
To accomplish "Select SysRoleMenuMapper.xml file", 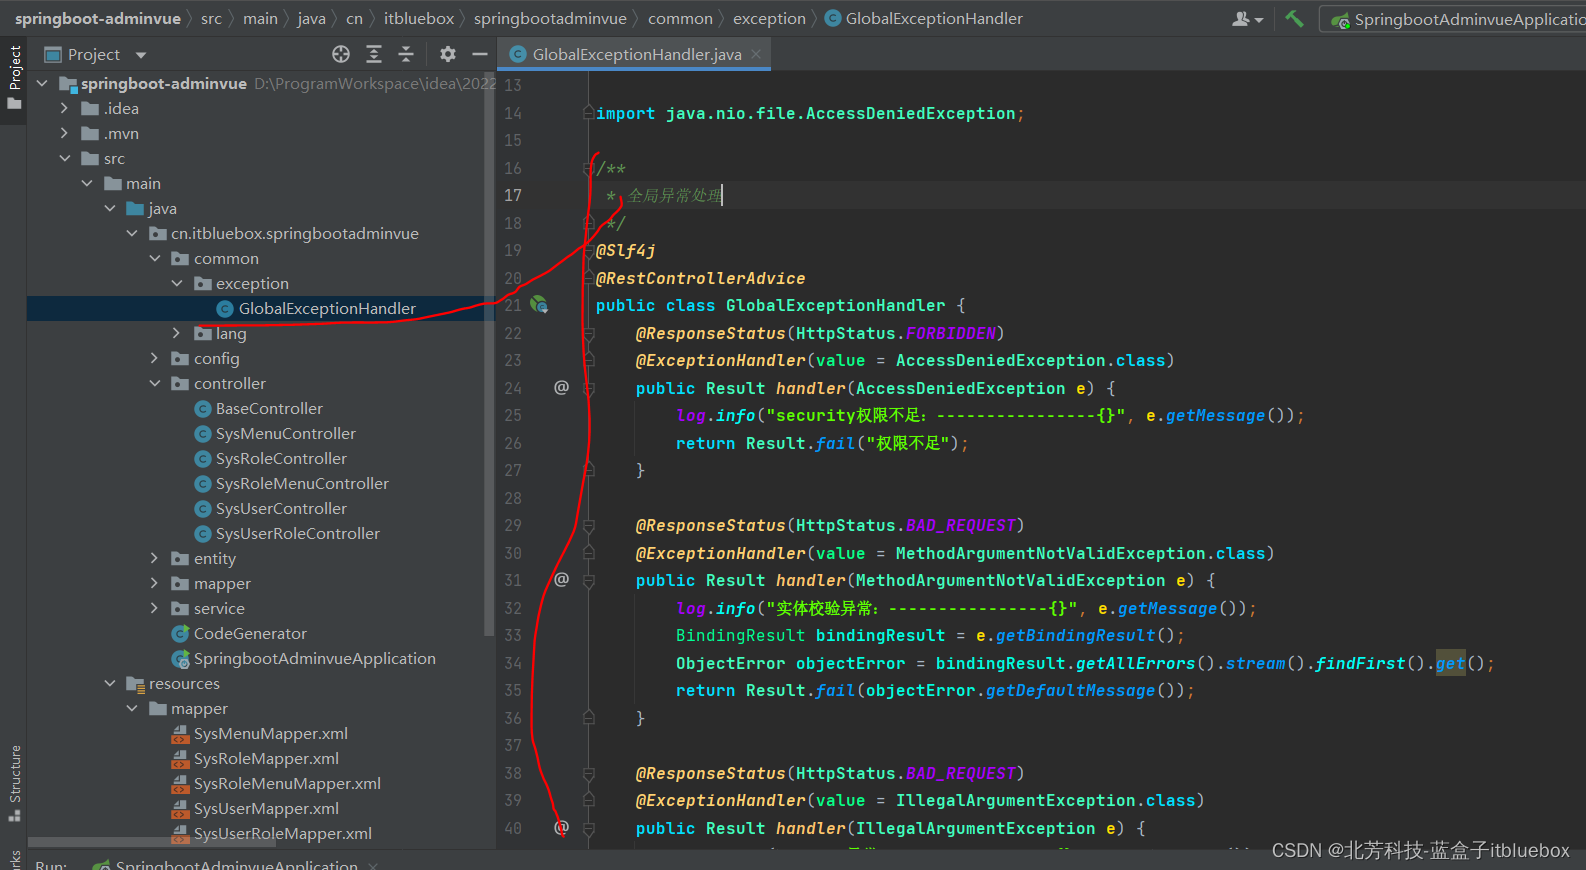I will (x=287, y=783).
